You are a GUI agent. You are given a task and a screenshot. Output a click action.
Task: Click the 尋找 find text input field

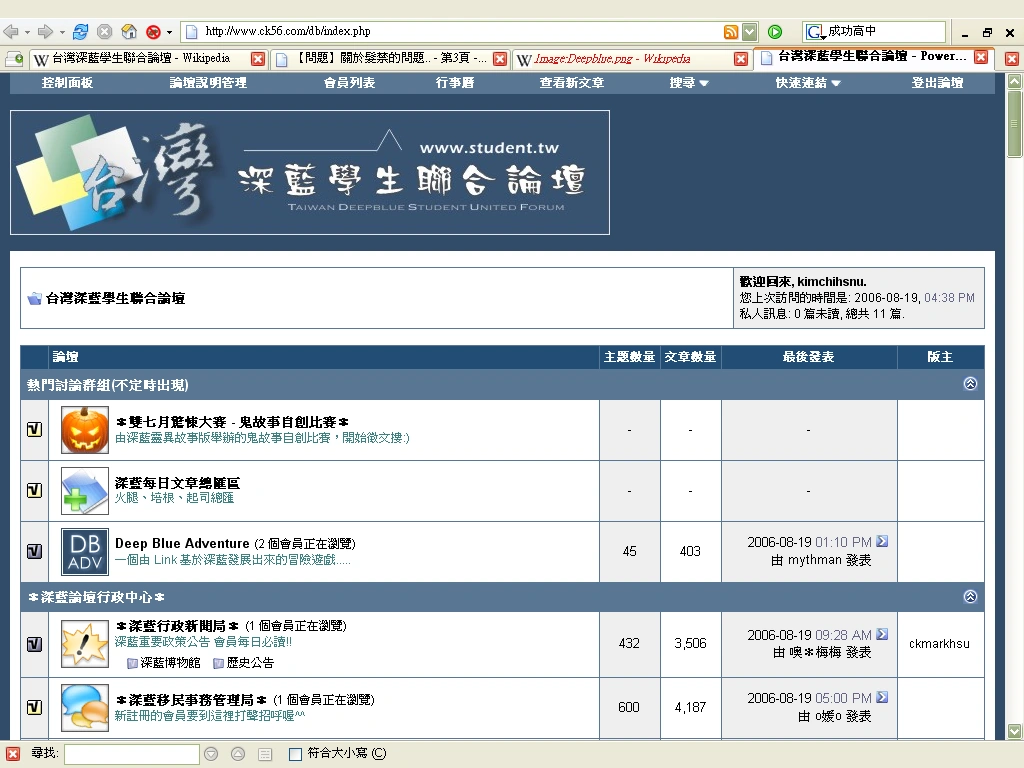(x=131, y=754)
